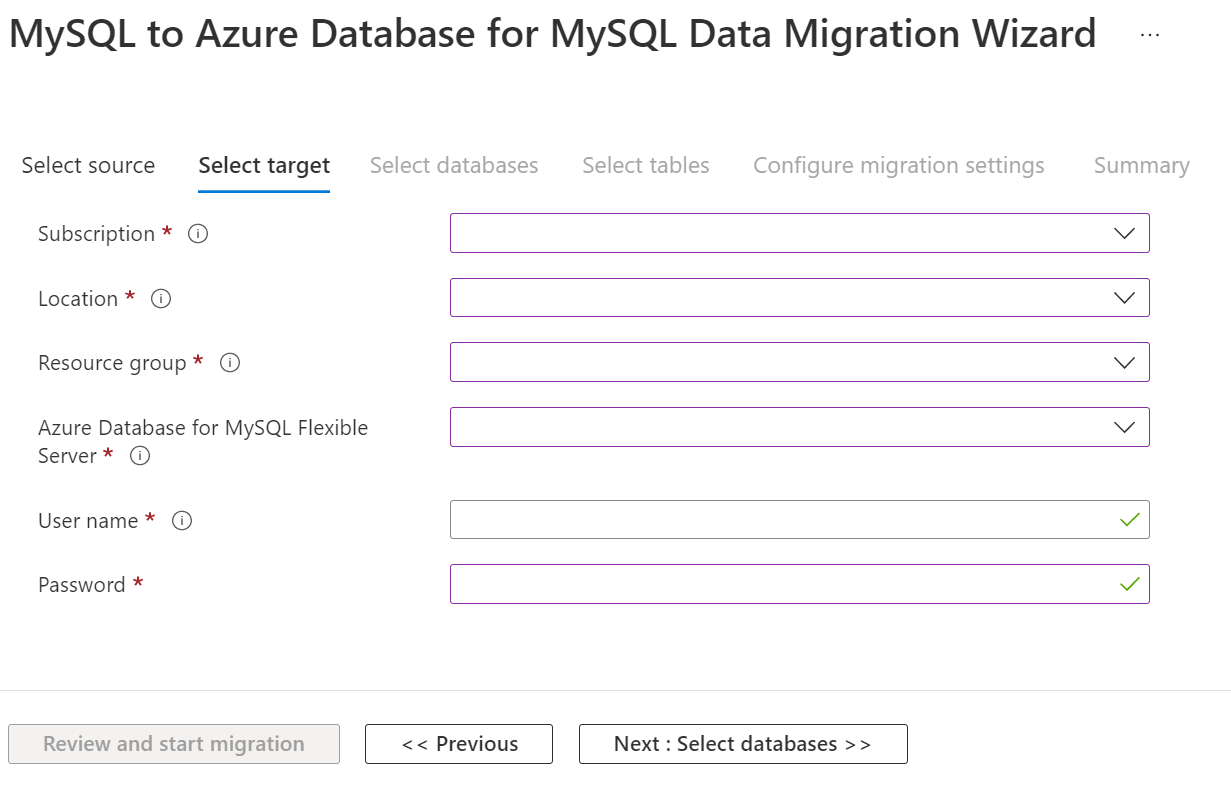This screenshot has height=787, width=1231.
Task: Click the Azure Database for MySQL Flexible Server info icon
Action: 140,456
